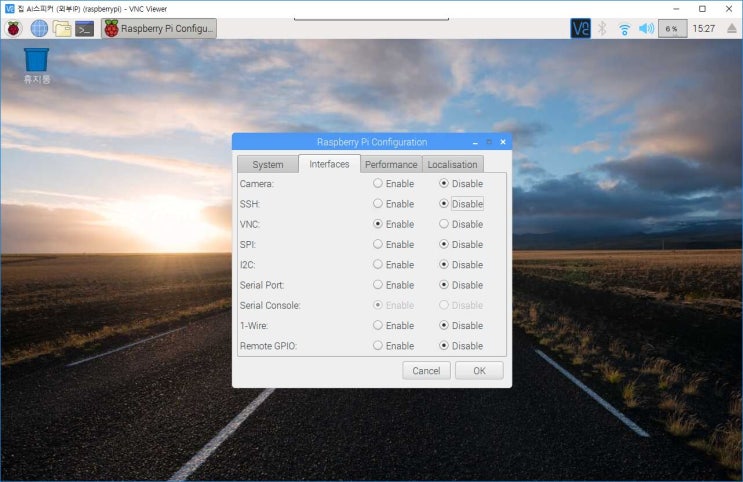Viewport: 743px width, 482px height.
Task: Click the CPU usage monitor showing 6%
Action: tap(672, 29)
